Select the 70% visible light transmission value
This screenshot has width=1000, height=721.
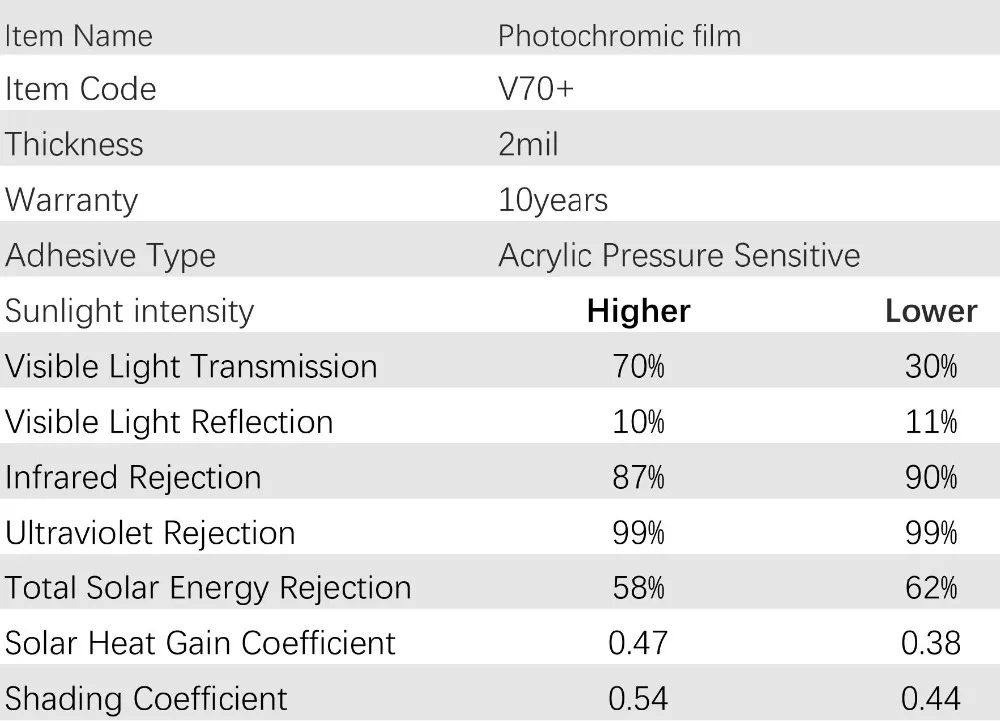[x=638, y=367]
